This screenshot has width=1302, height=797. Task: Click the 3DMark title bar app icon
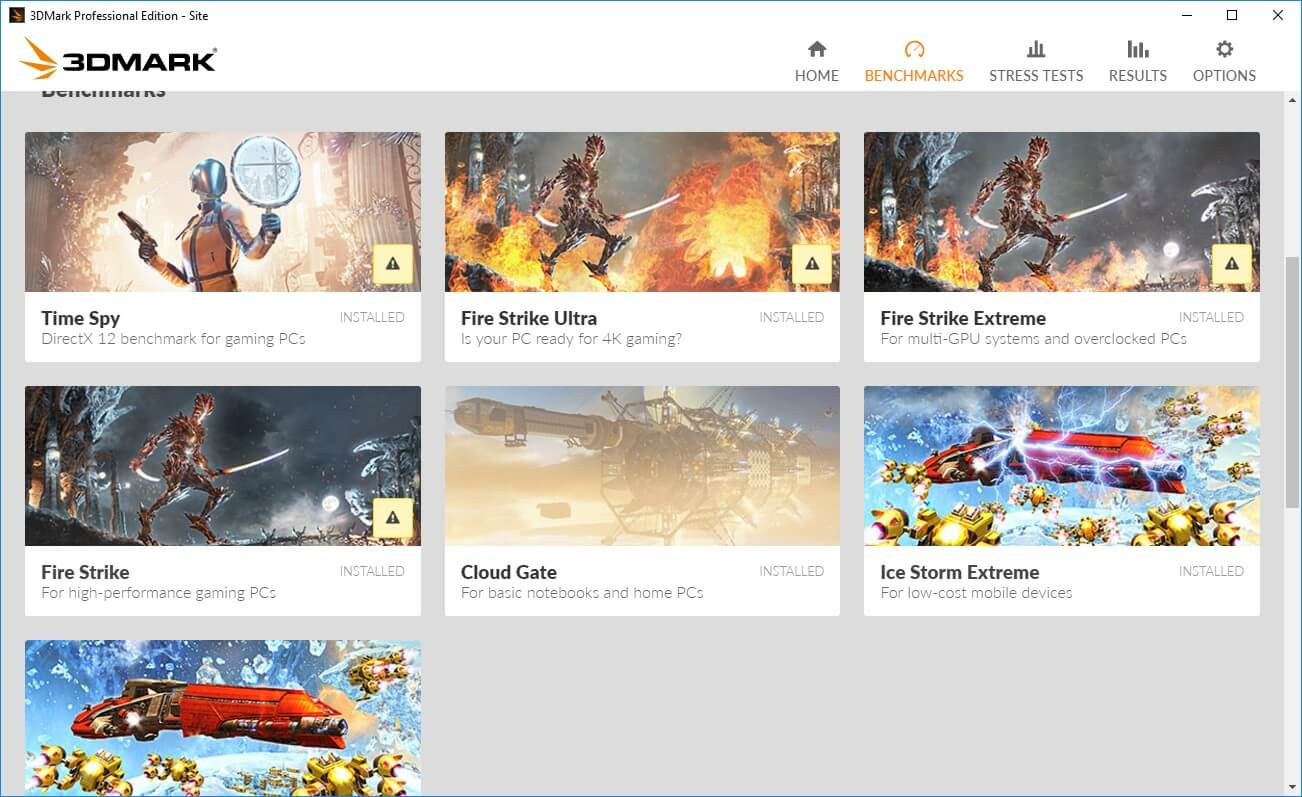16,15
